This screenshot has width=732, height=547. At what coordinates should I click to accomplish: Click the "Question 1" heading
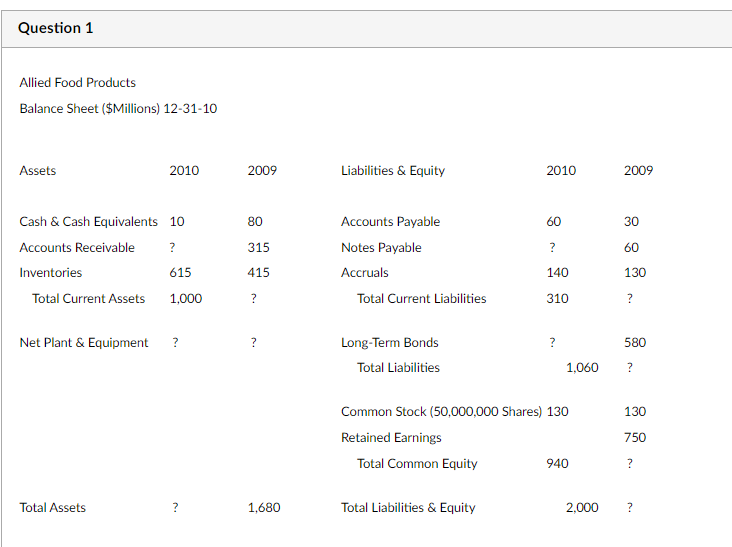[56, 28]
